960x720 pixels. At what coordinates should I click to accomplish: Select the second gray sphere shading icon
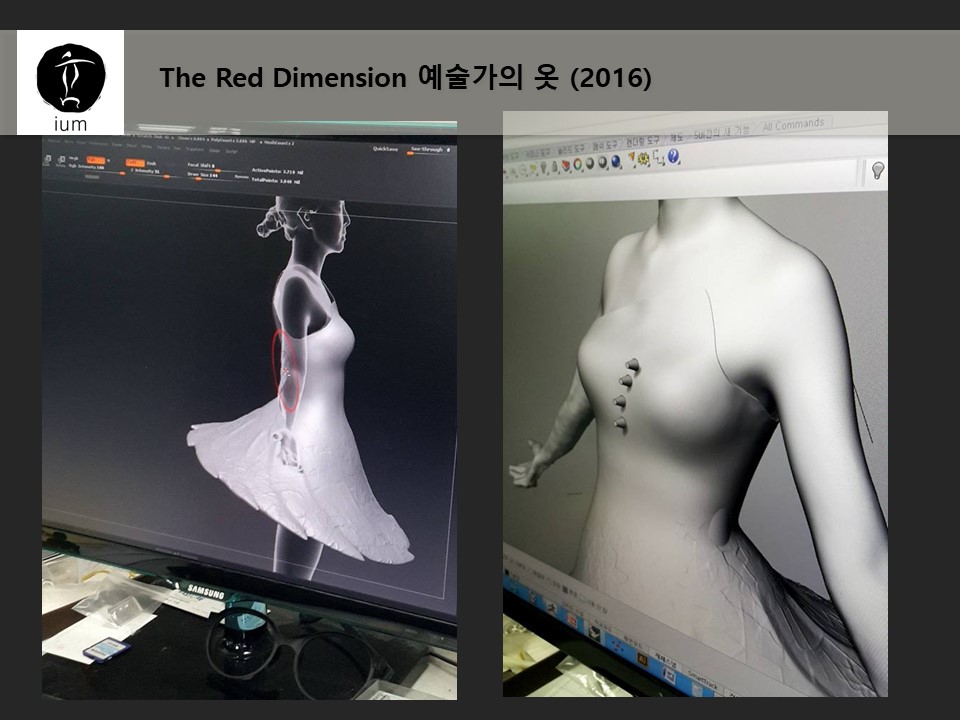click(x=602, y=162)
